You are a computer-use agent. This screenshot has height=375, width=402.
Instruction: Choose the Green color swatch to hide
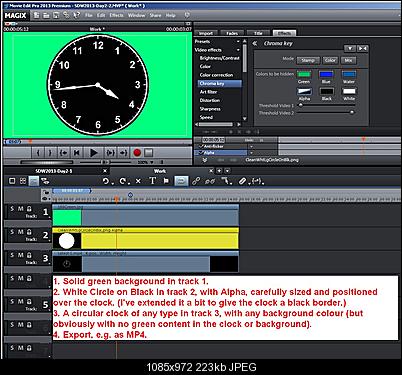point(304,74)
